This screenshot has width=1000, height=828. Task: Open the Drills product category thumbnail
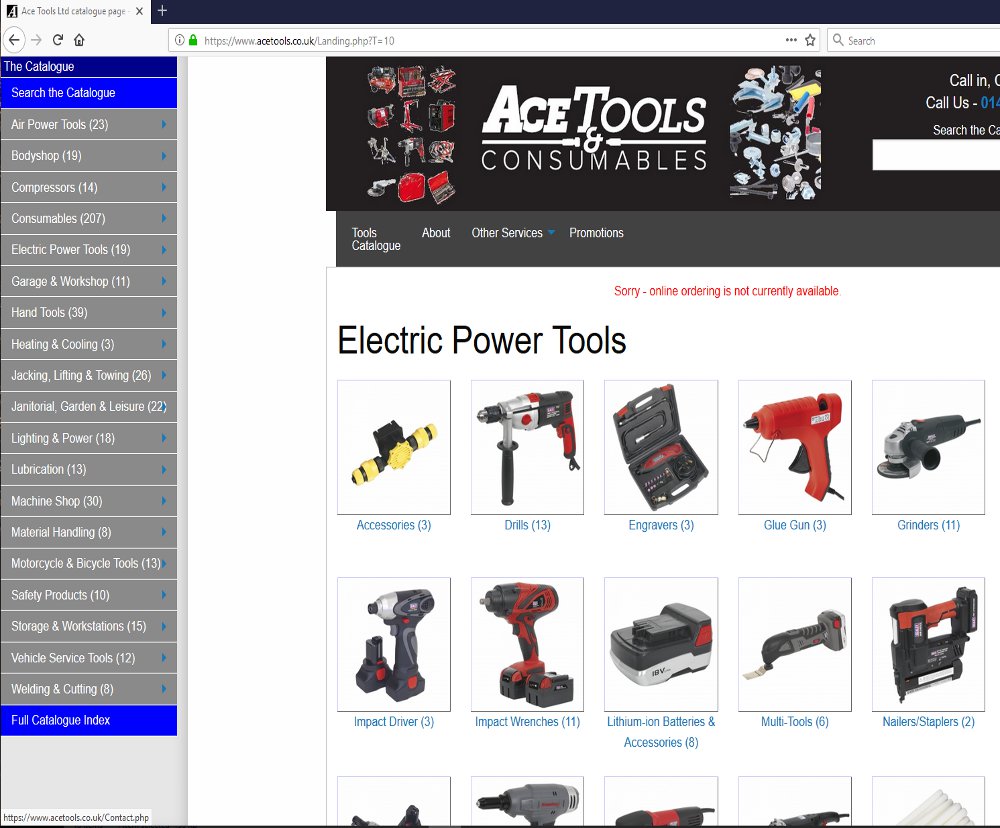pos(527,447)
